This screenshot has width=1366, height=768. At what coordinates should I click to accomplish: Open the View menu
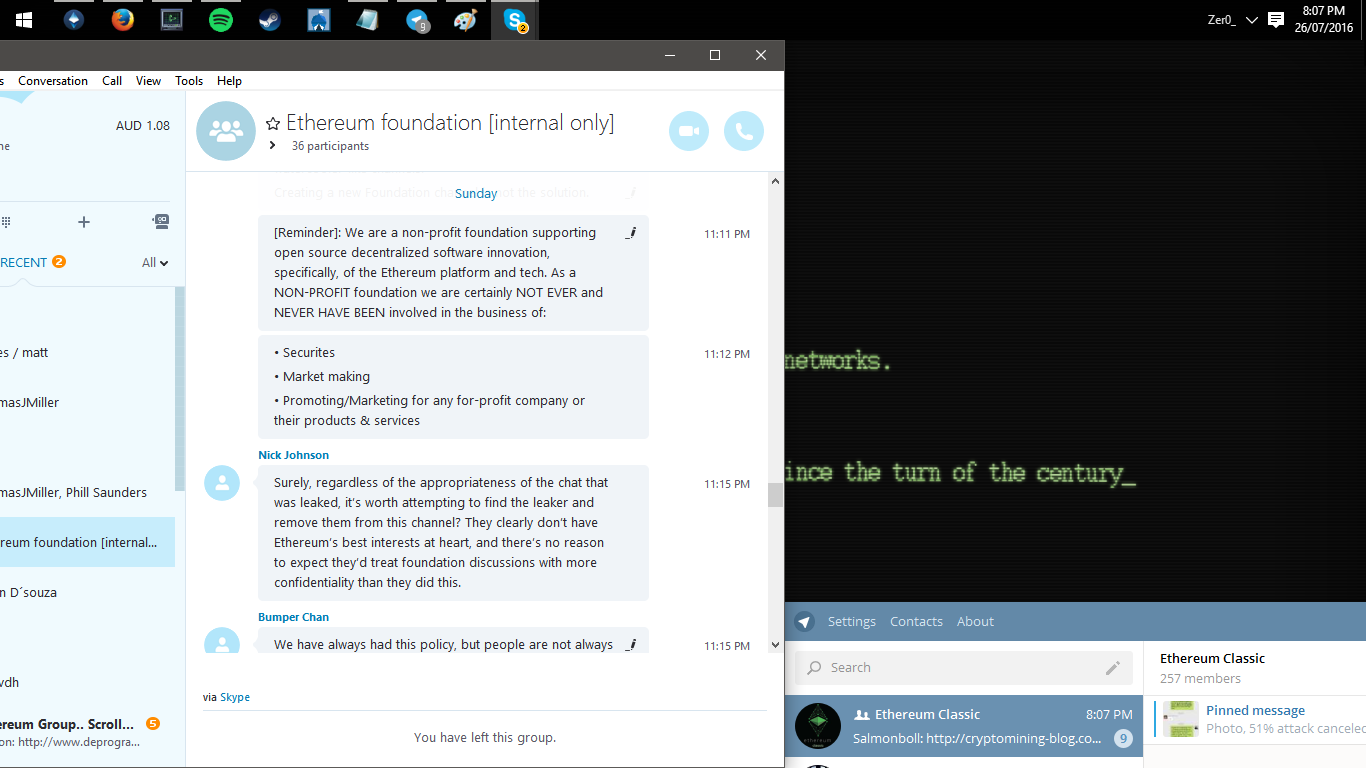click(148, 81)
